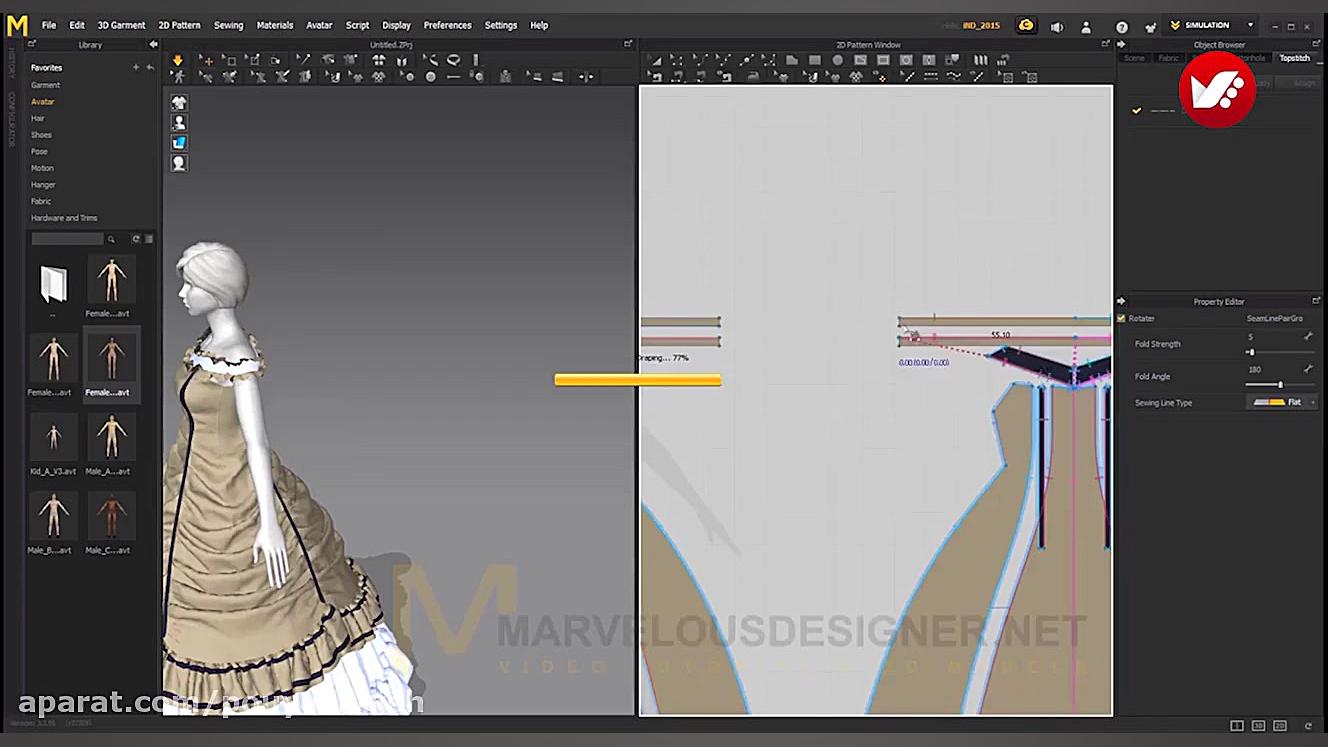This screenshot has height=747, width=1328.
Task: Open the Preferences menu
Action: pyautogui.click(x=447, y=25)
